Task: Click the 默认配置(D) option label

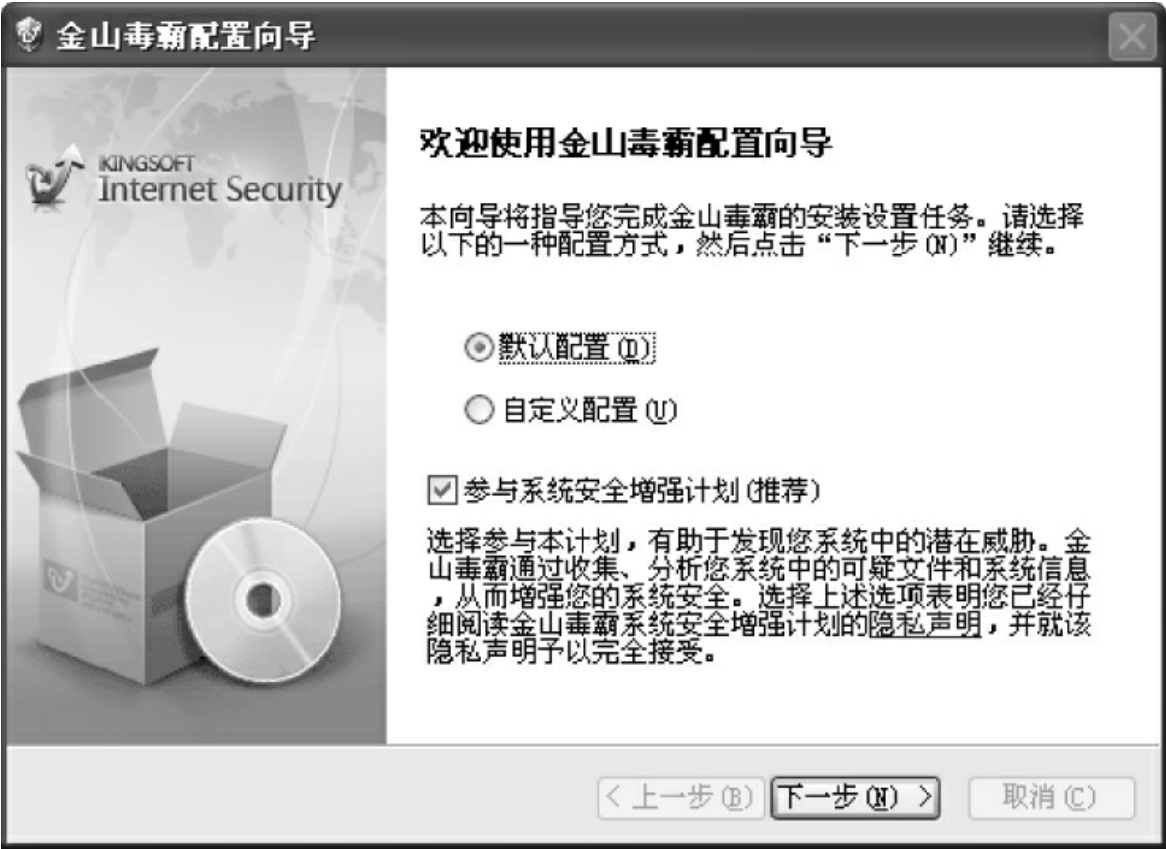Action: [x=576, y=348]
